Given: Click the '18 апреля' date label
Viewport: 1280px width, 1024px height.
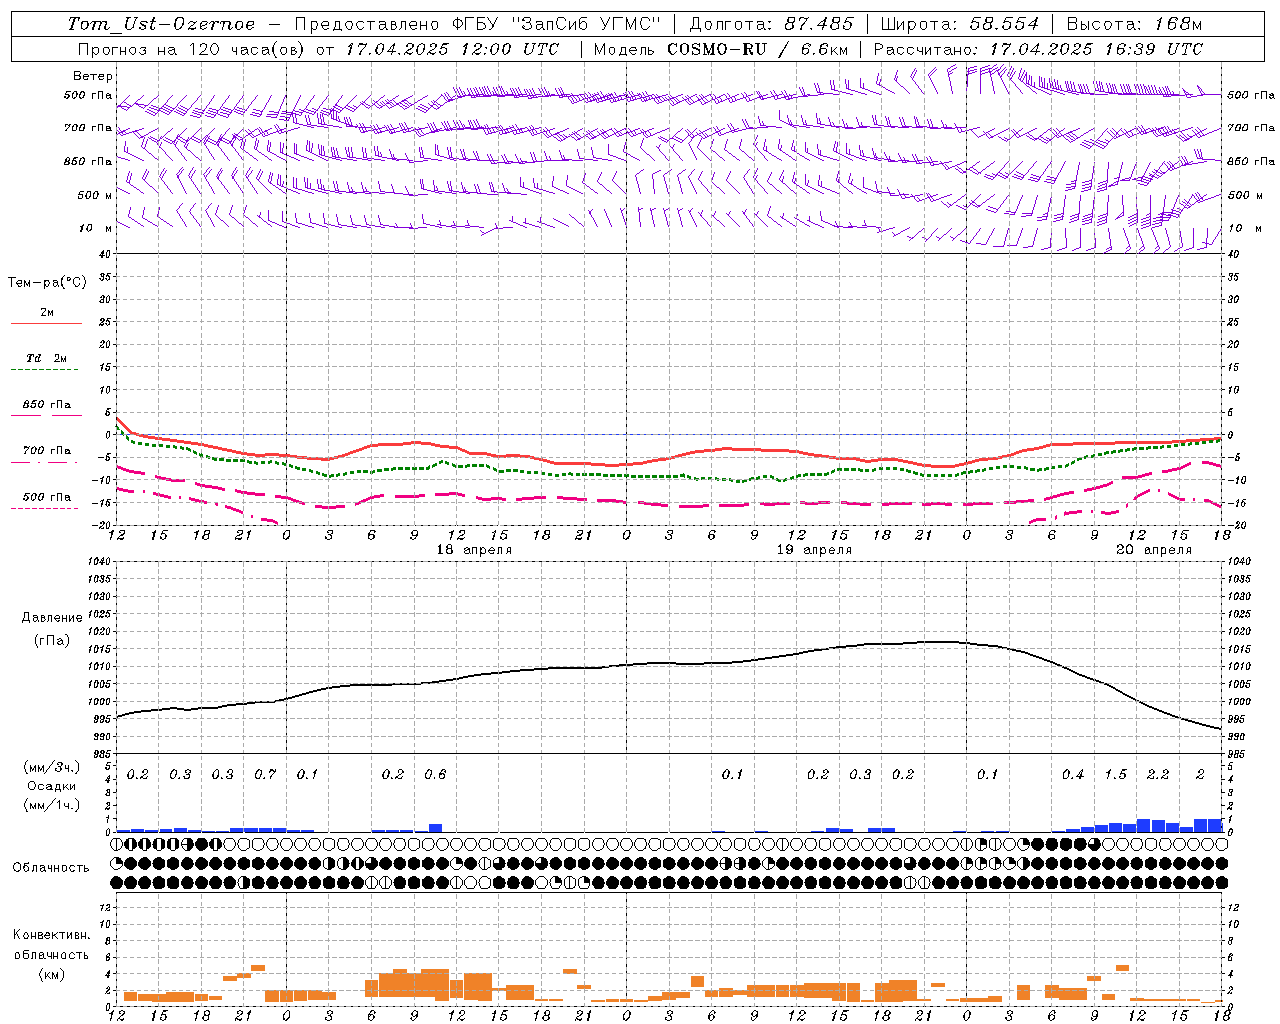Looking at the screenshot, I should [474, 550].
